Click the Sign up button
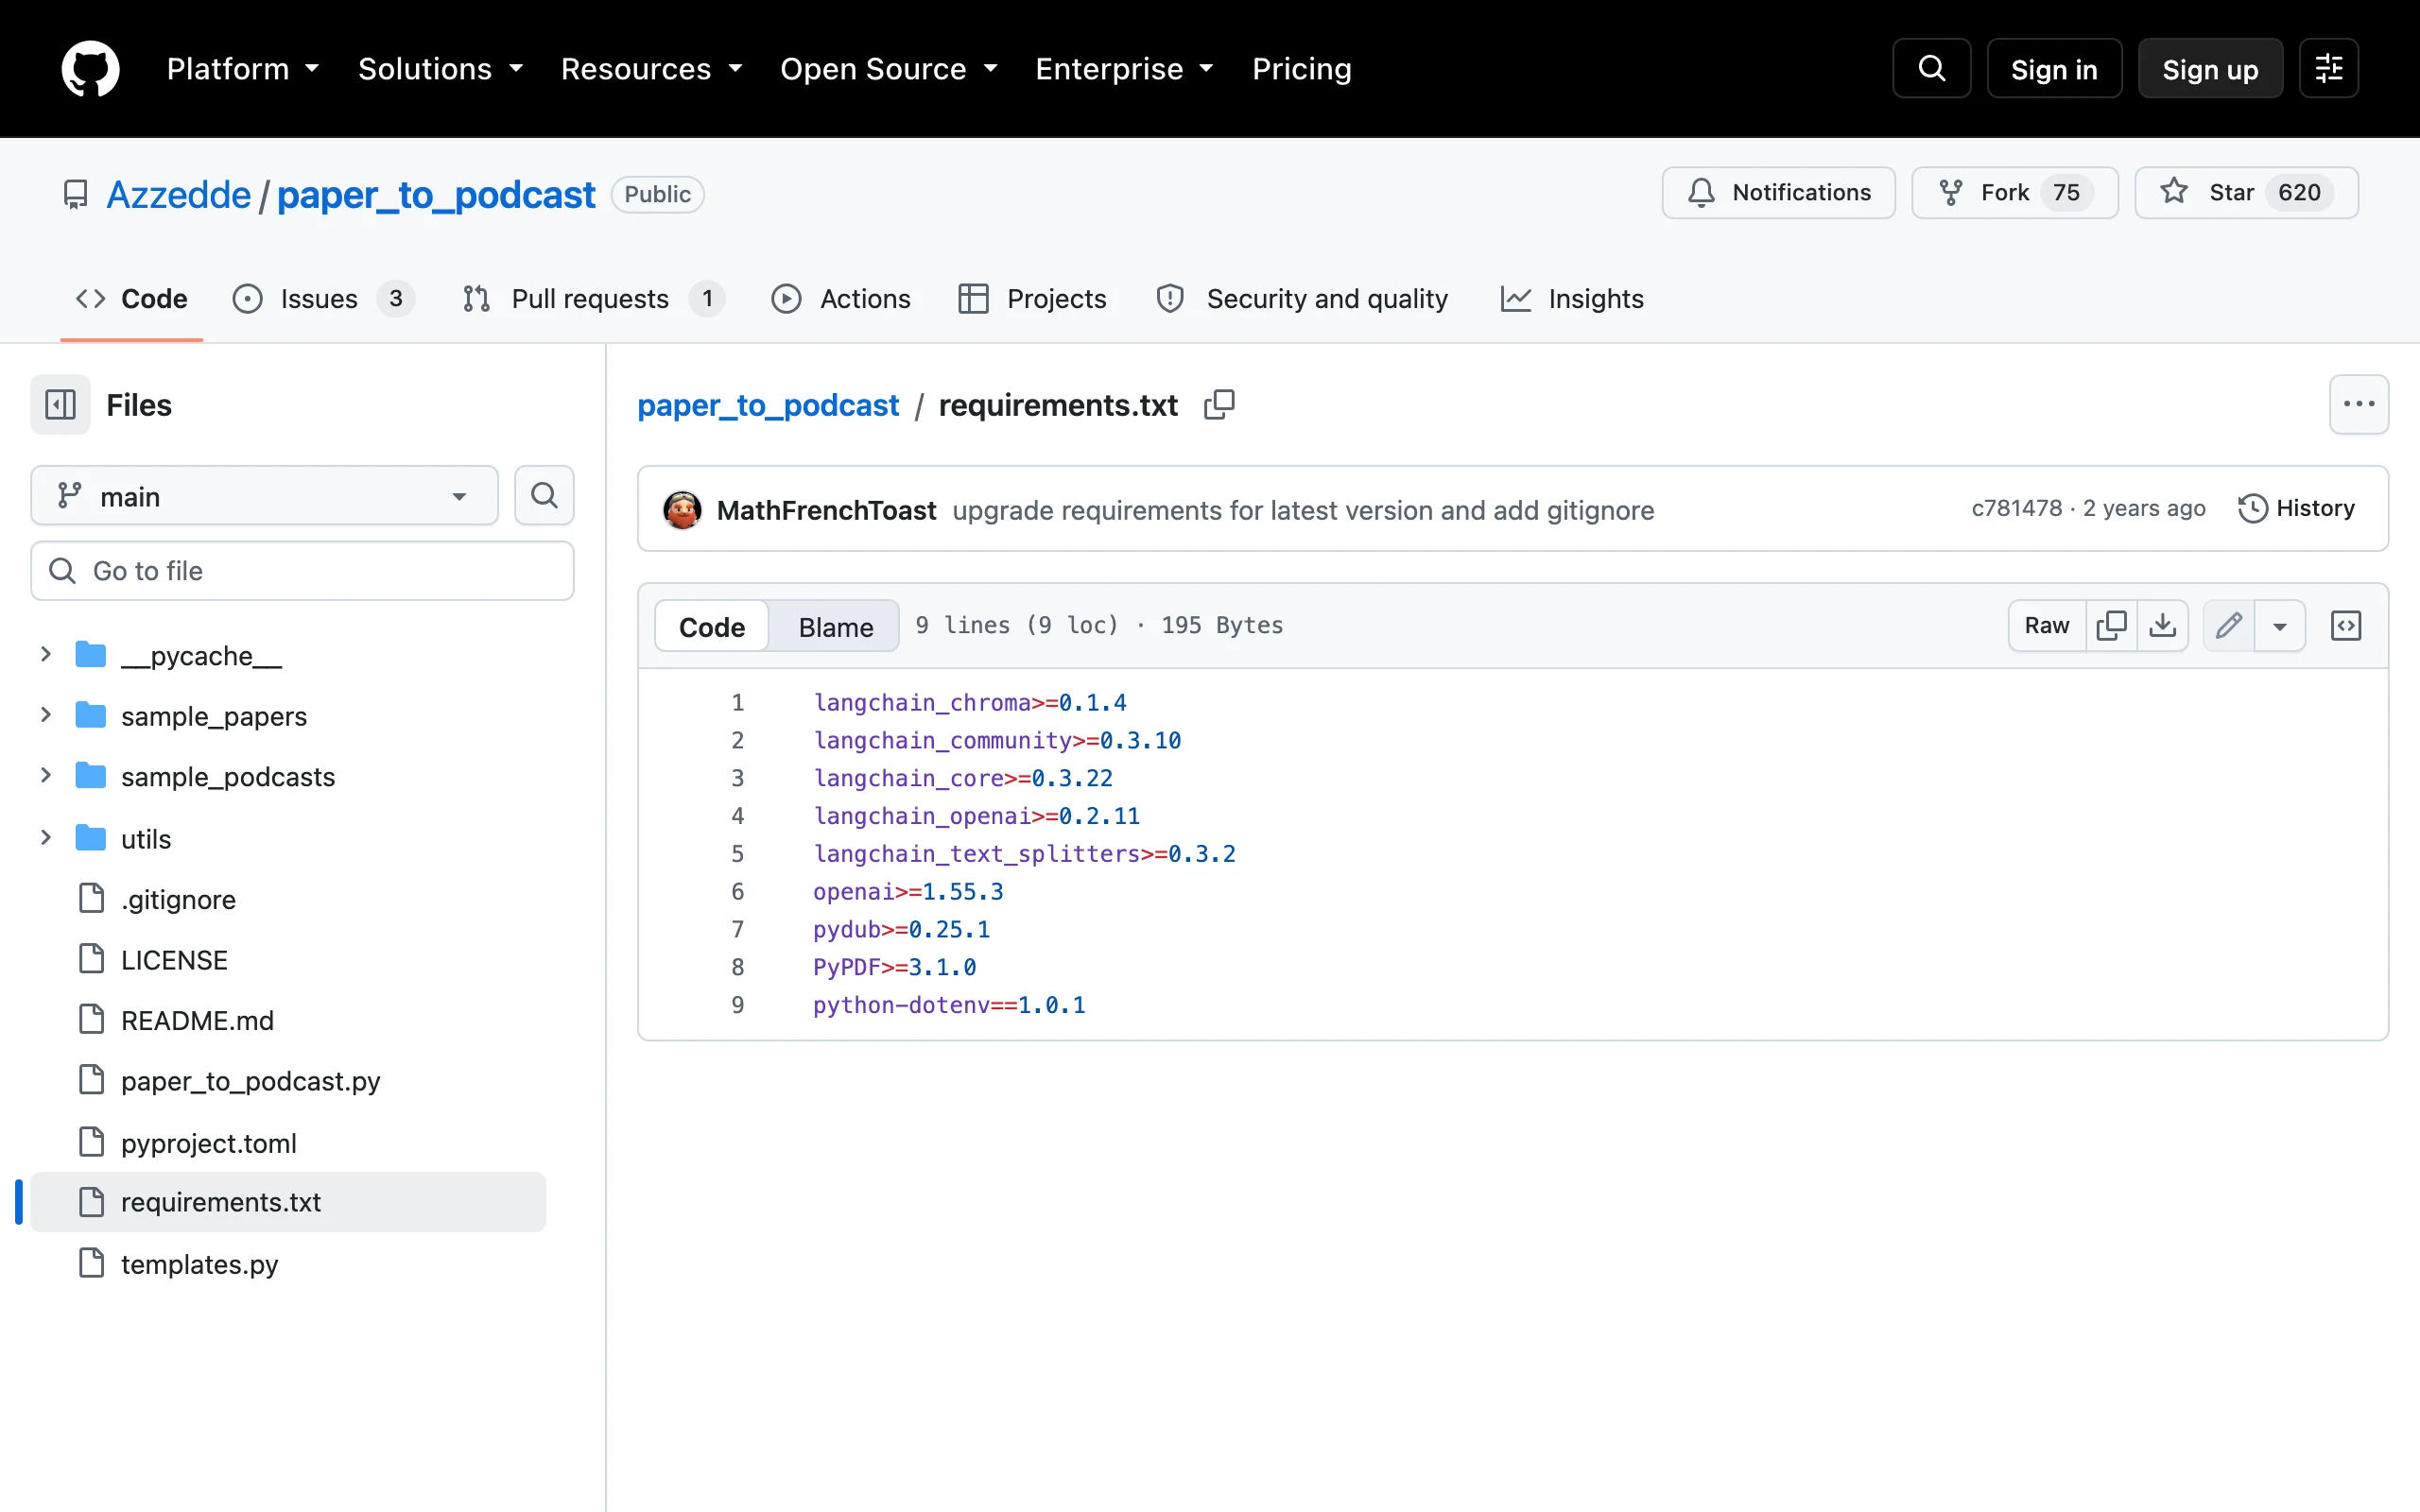The image size is (2420, 1512). point(2210,69)
